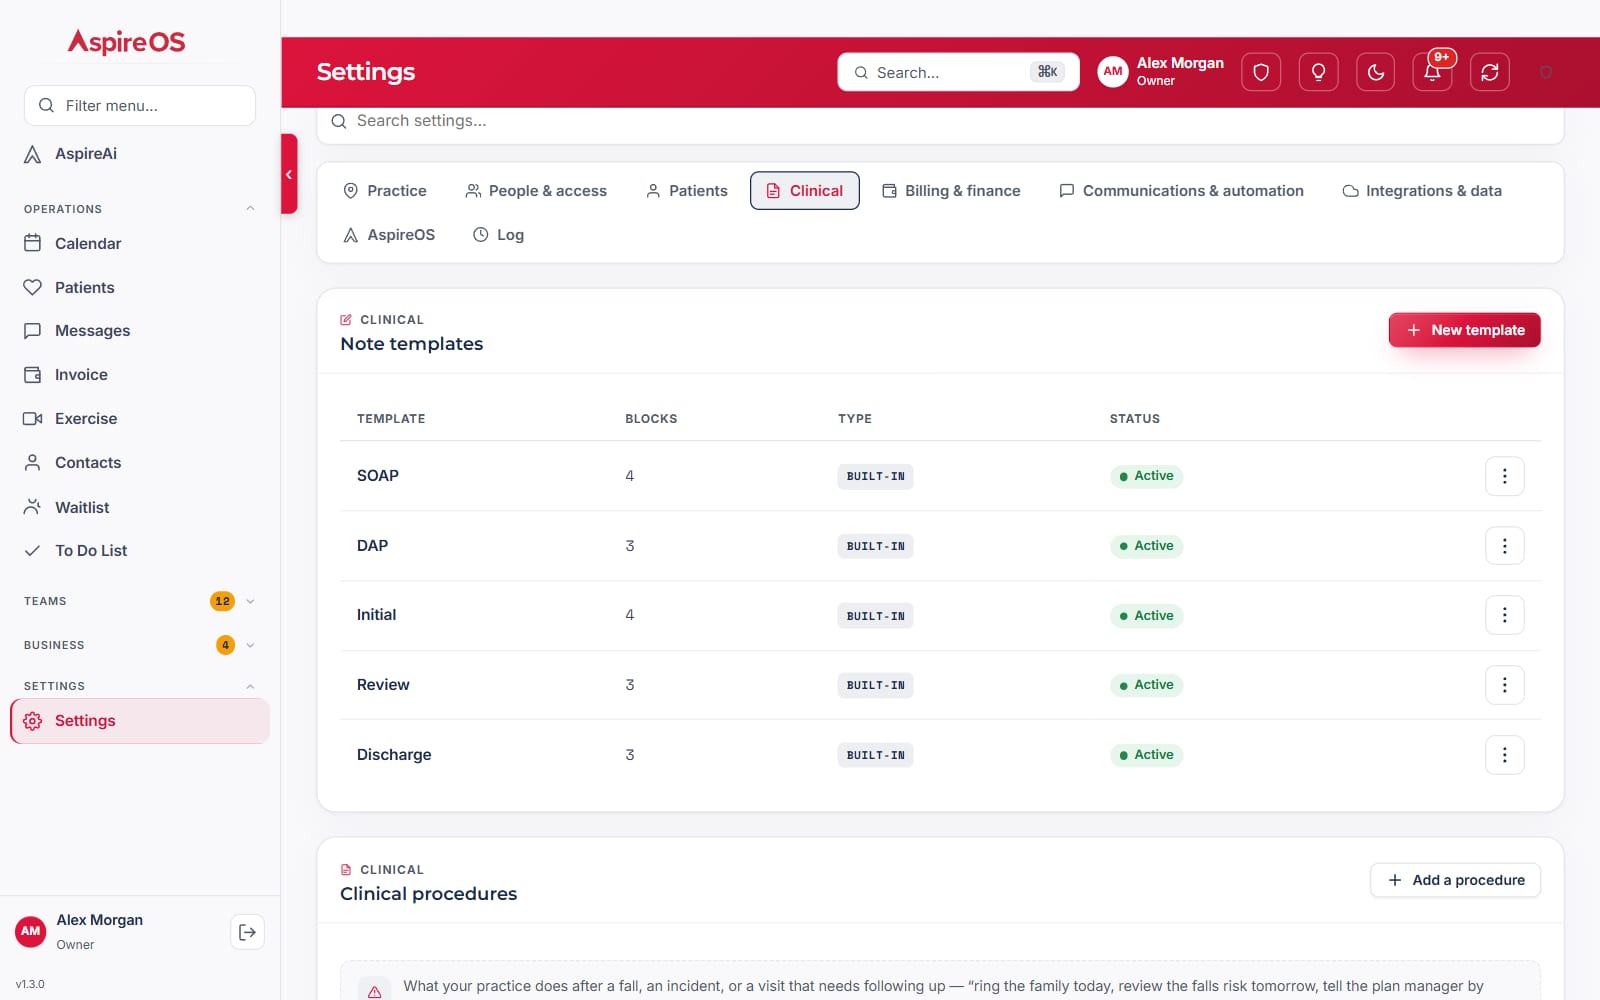Screen dimensions: 1600x1000
Task: Open actions menu for DAP template
Action: coord(1504,546)
